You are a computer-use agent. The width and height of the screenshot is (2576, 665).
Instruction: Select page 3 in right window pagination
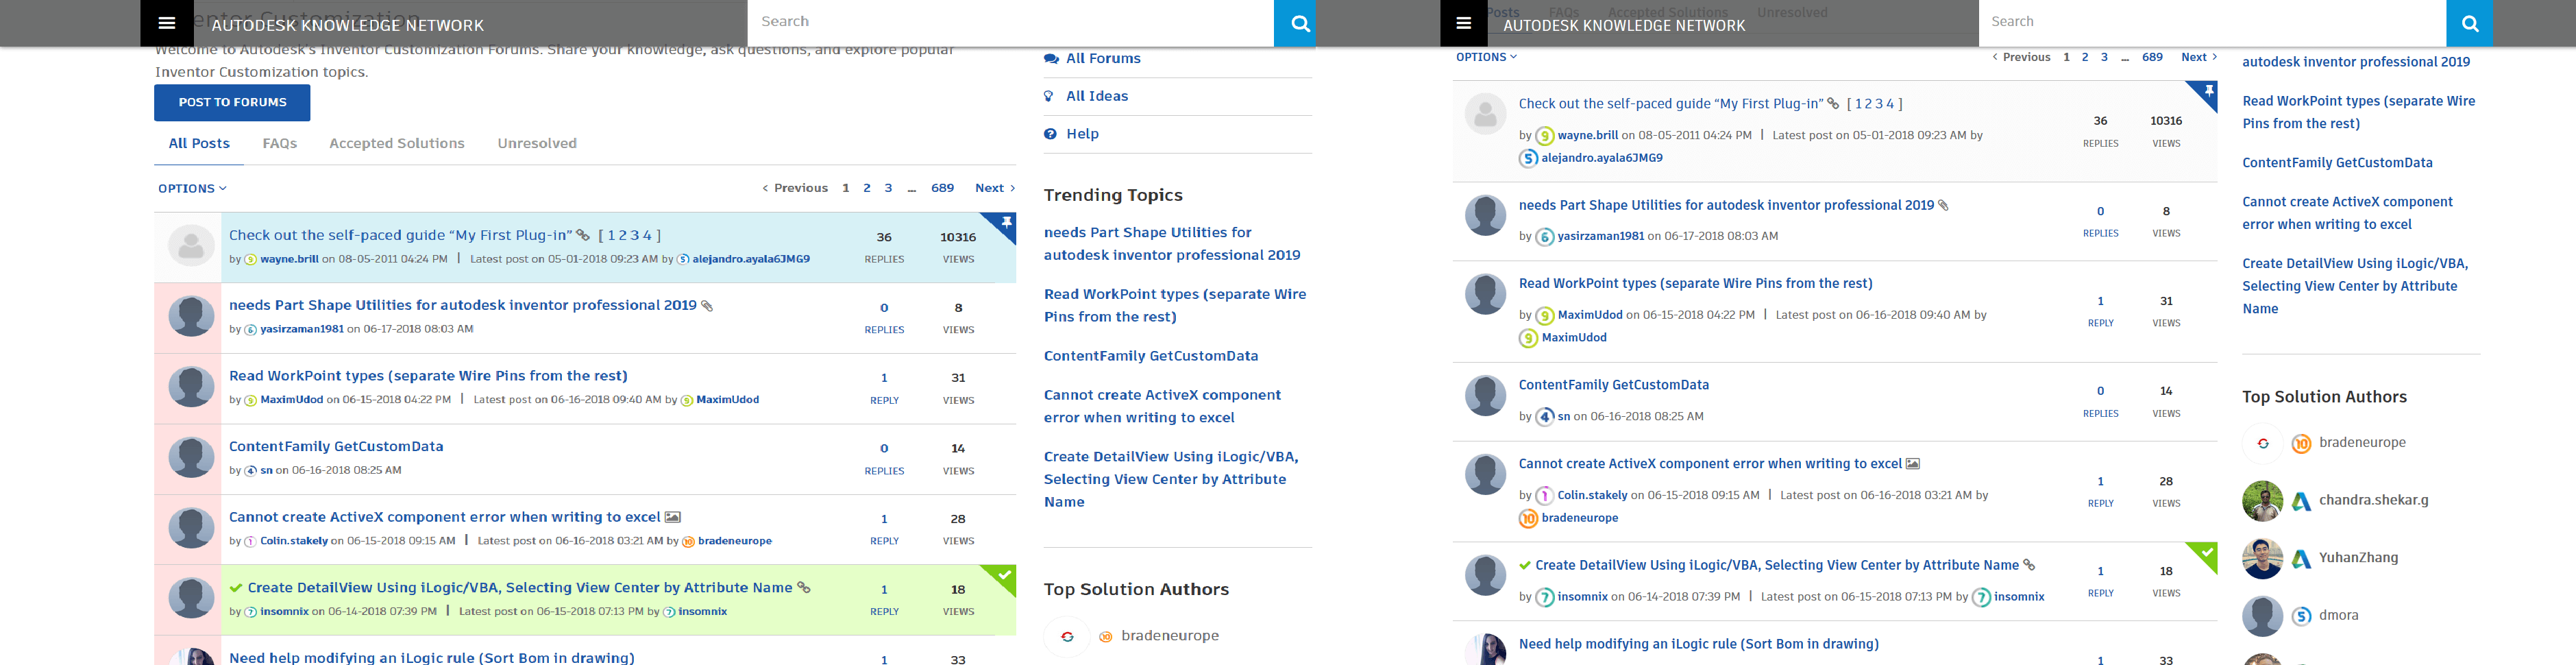[x=2104, y=57]
